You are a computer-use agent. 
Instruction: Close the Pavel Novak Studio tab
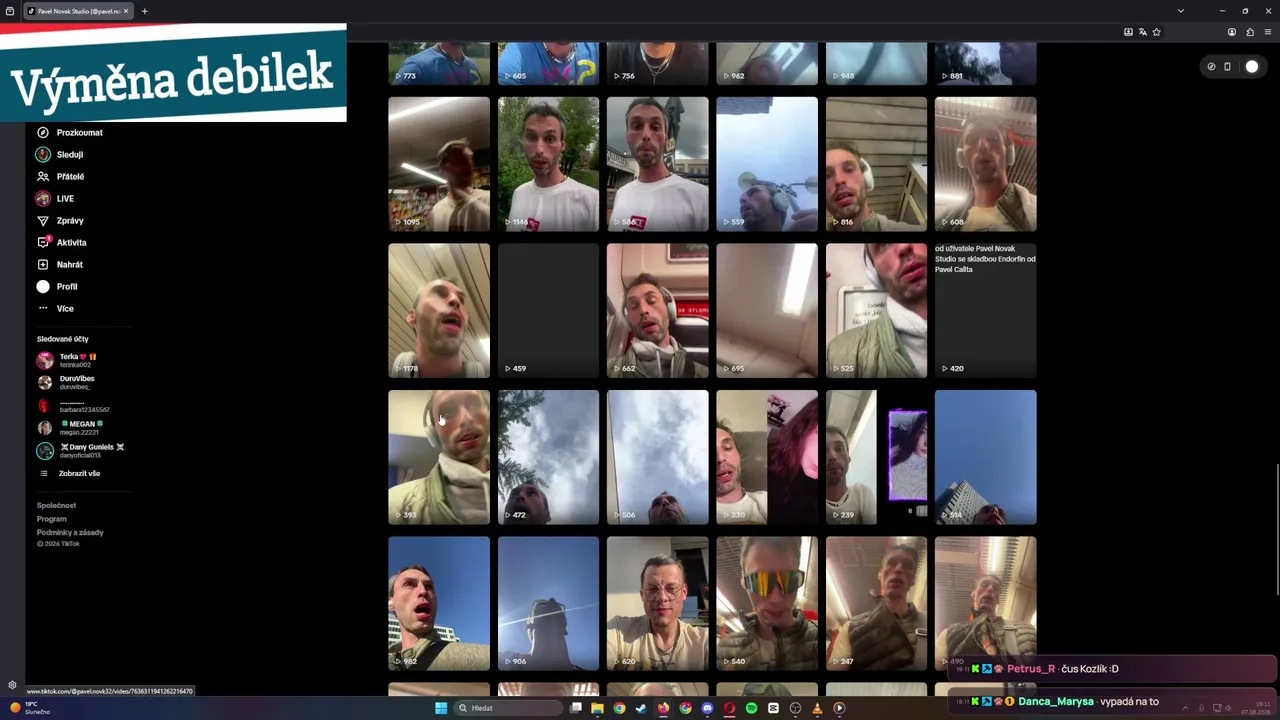[x=126, y=11]
